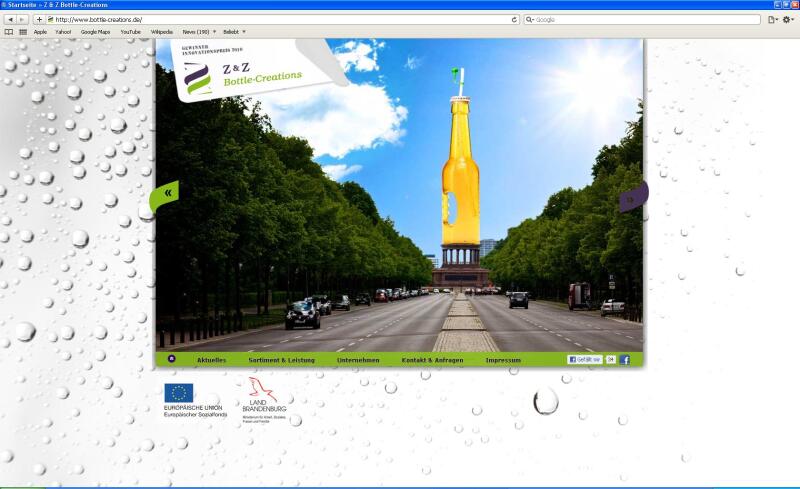Click the add bookmark plus button
Screen dimensions: 800x489
pos(39,19)
